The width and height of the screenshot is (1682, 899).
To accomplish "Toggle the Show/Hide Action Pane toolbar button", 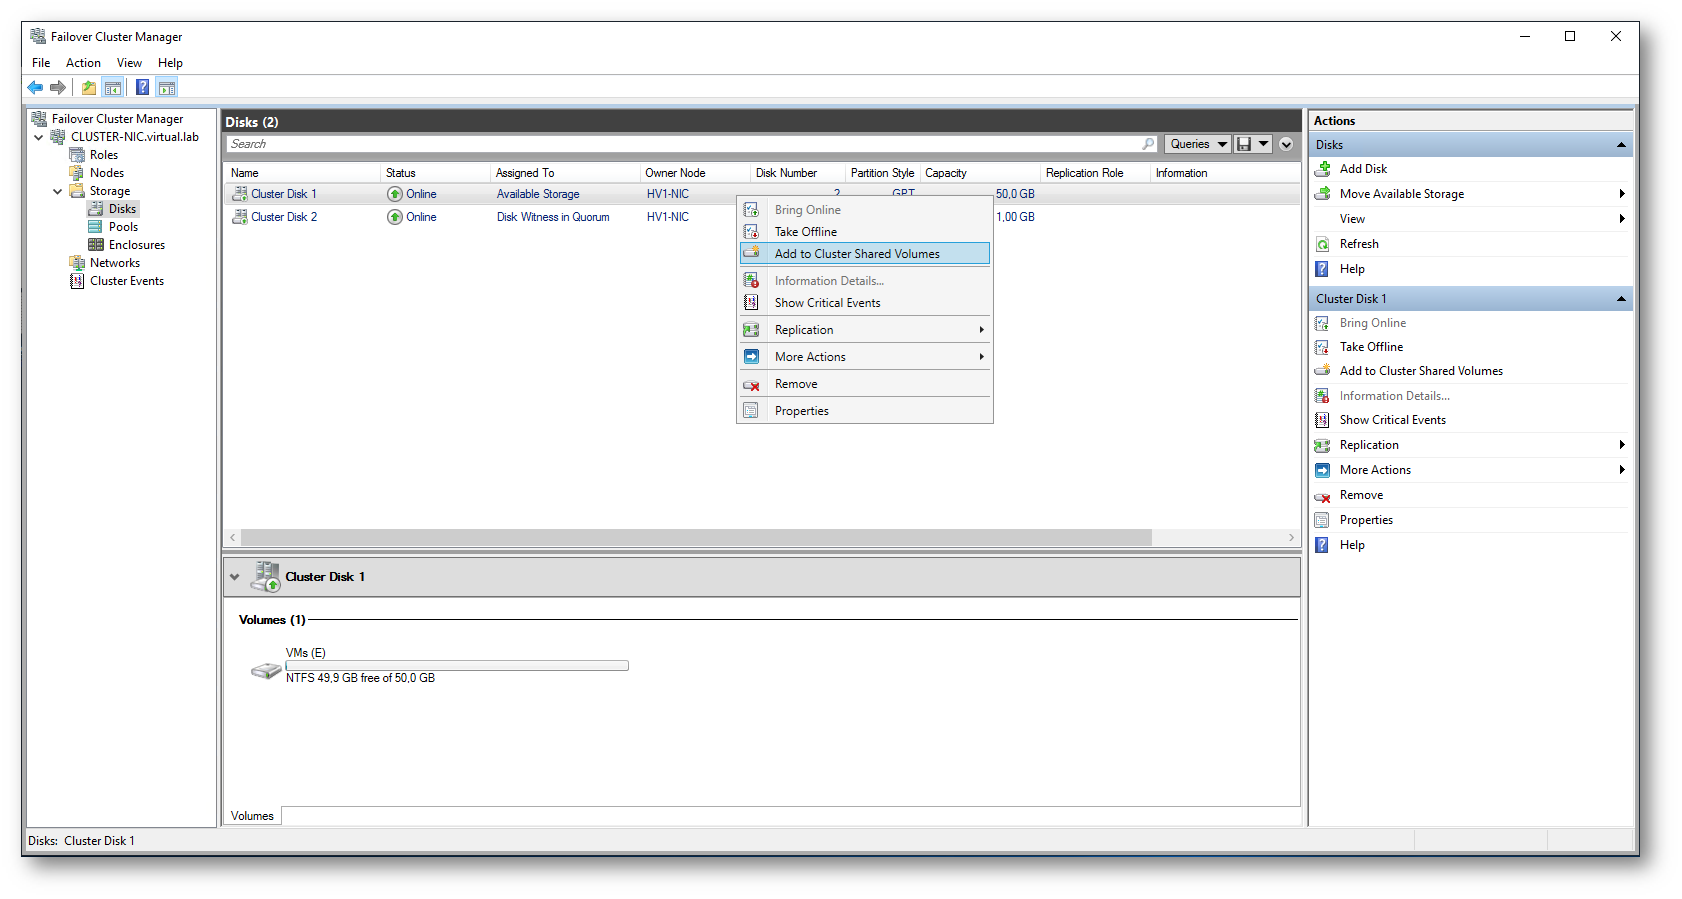I will (x=167, y=88).
